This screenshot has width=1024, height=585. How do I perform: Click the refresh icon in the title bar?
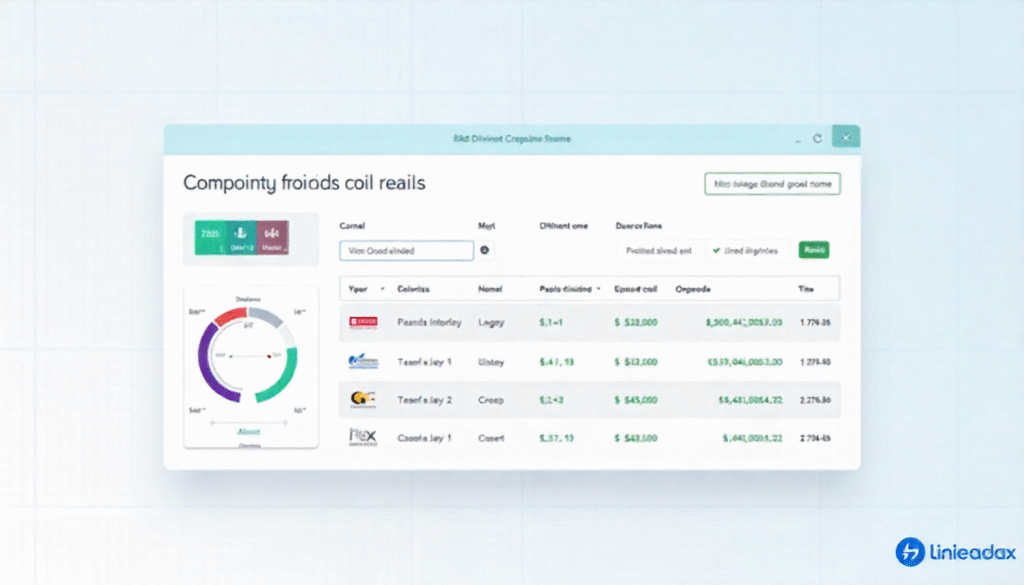click(817, 139)
